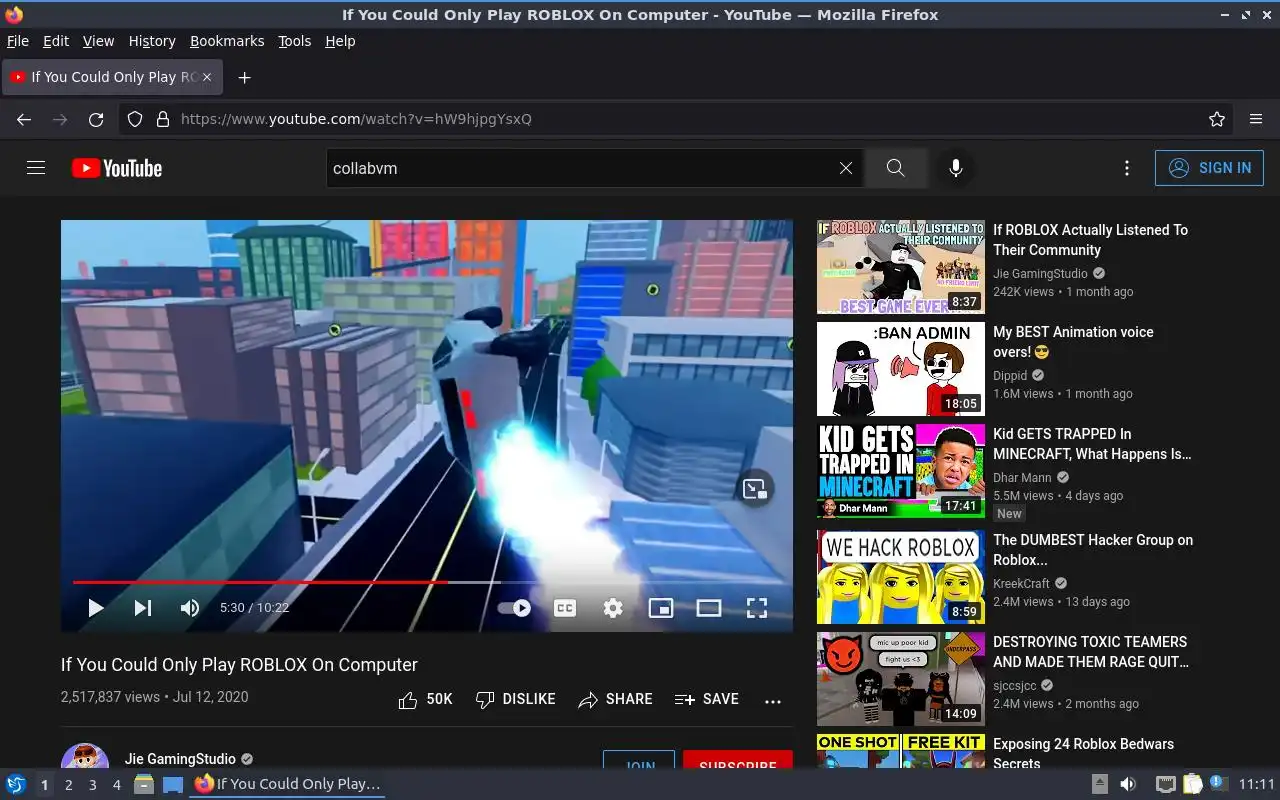This screenshot has height=800, width=1280.
Task: Skip to the next video
Action: pyautogui.click(x=143, y=607)
